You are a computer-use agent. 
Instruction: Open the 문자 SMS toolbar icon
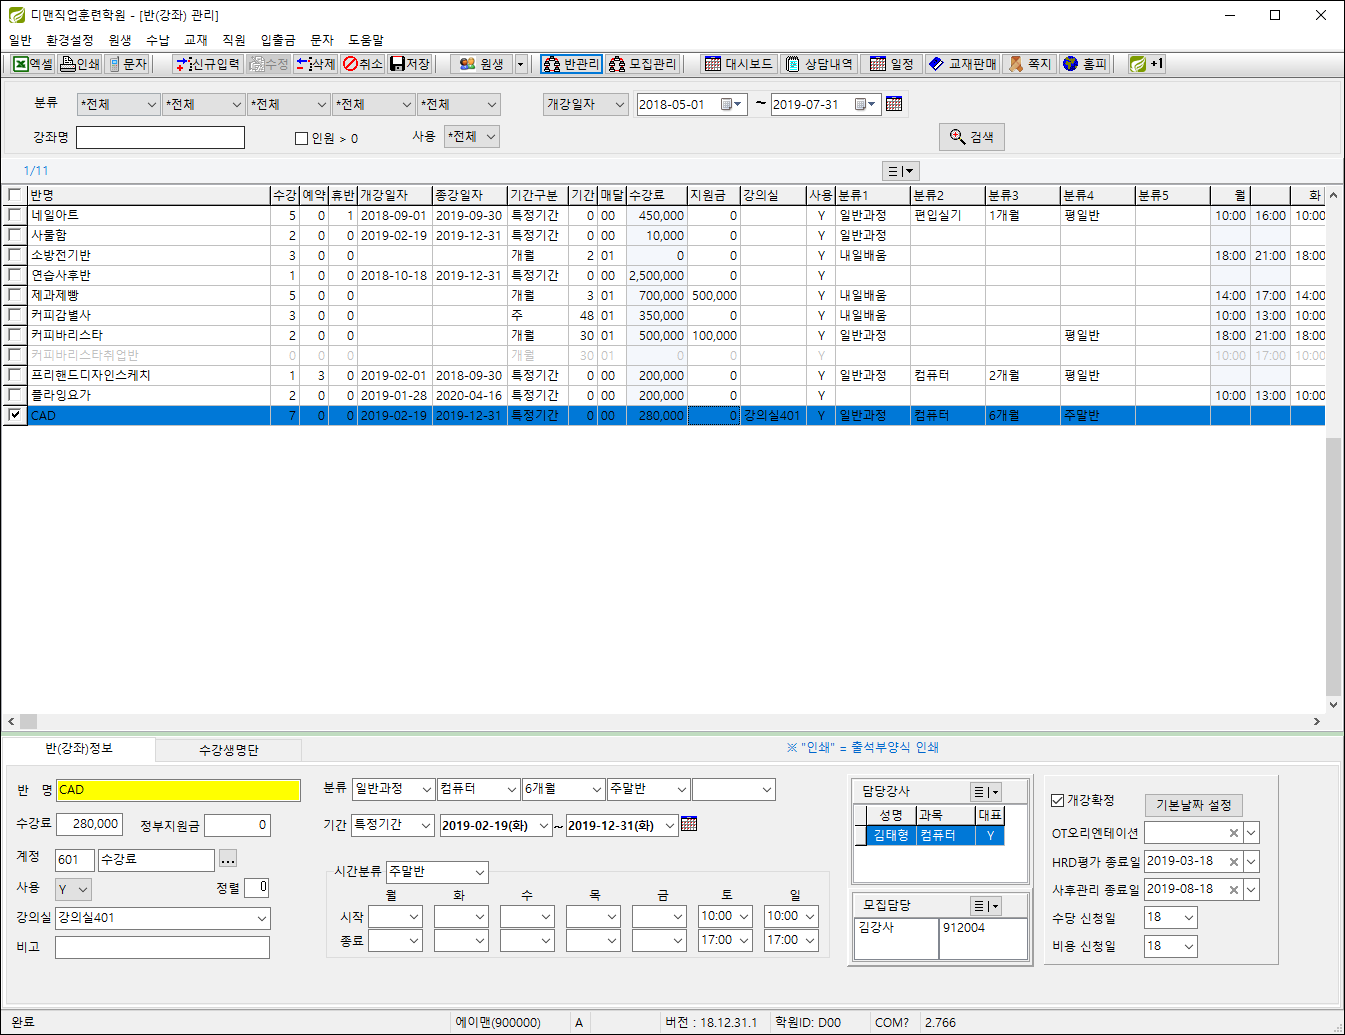[x=128, y=64]
